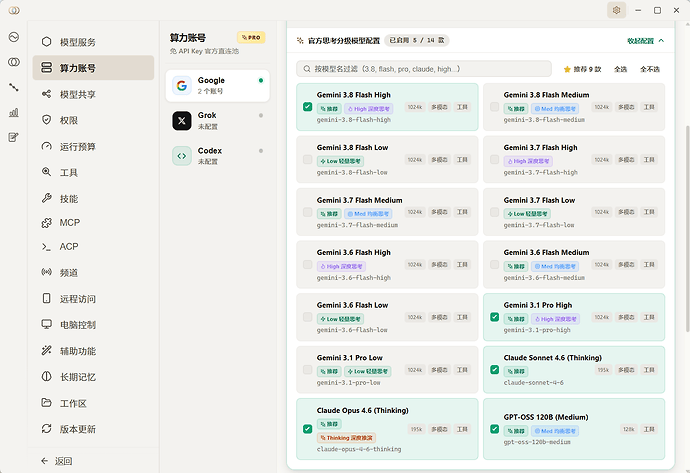Click the vertical scrollbar on right edge

pyautogui.click(x=687, y=229)
